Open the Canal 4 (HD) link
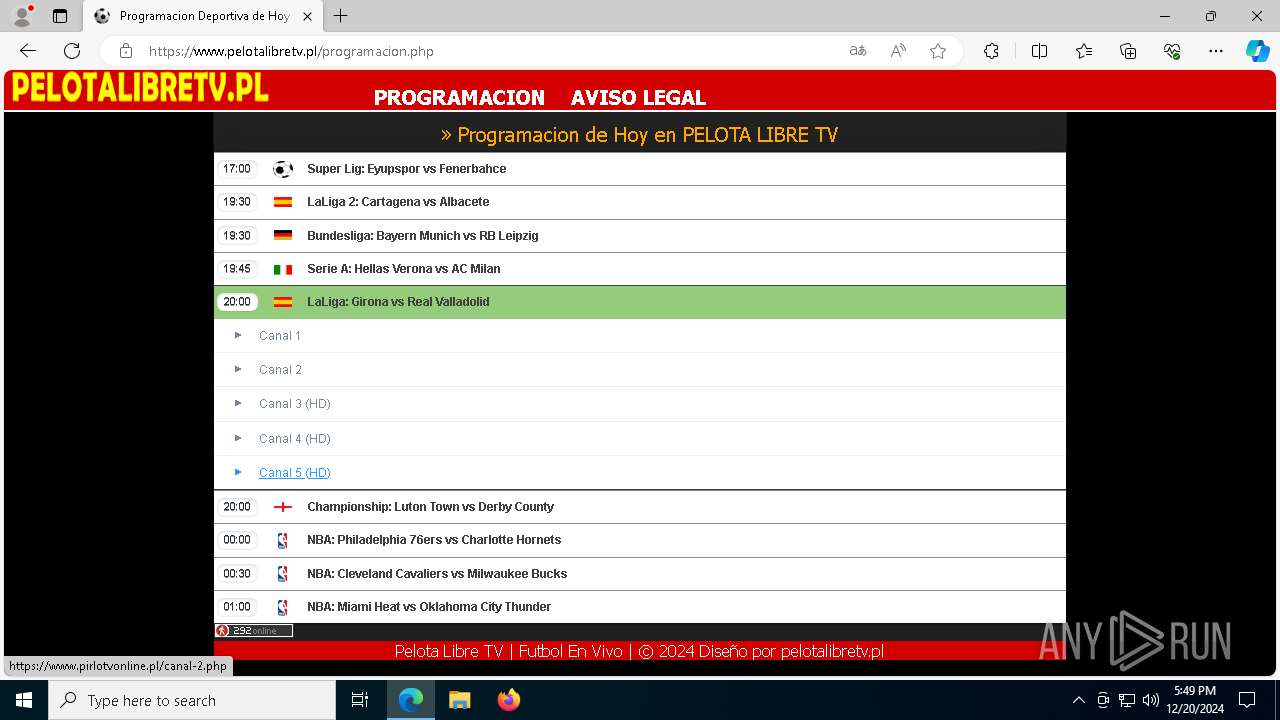 tap(295, 439)
